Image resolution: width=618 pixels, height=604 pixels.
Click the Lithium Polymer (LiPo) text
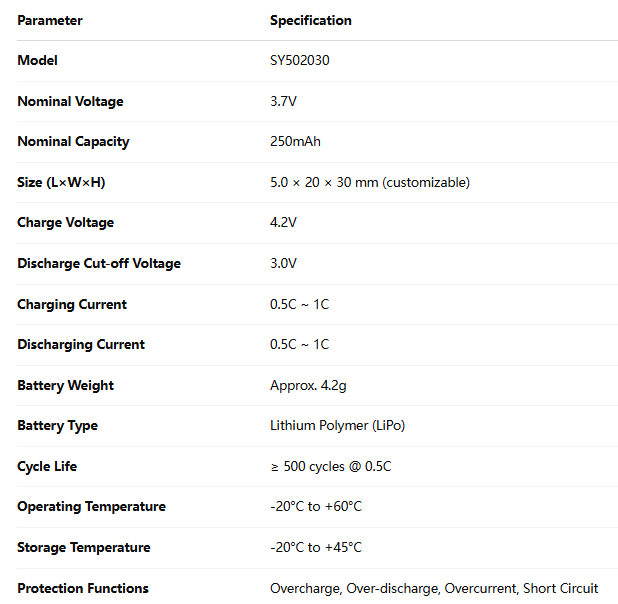(x=337, y=426)
